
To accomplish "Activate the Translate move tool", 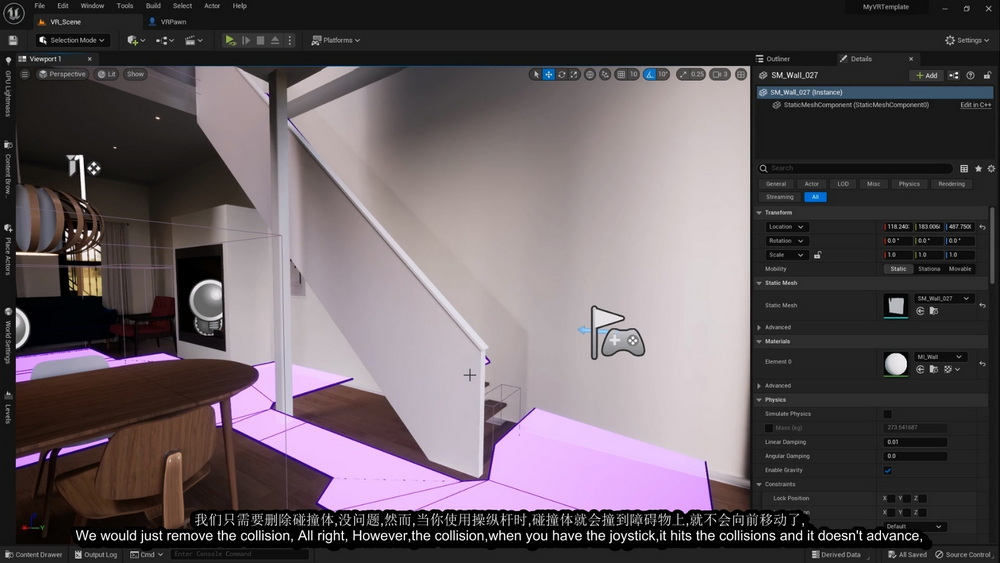I will (548, 75).
